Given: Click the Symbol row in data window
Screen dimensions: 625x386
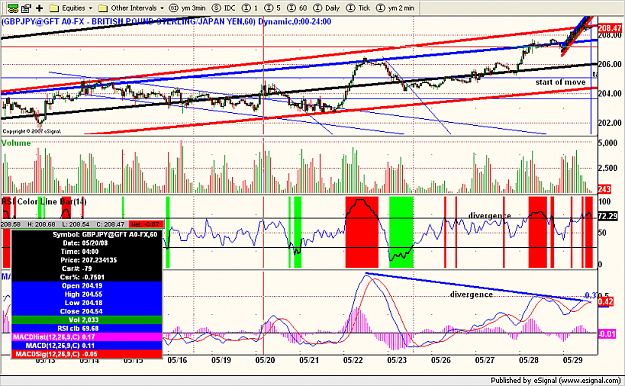Looking at the screenshot, I should [x=87, y=234].
